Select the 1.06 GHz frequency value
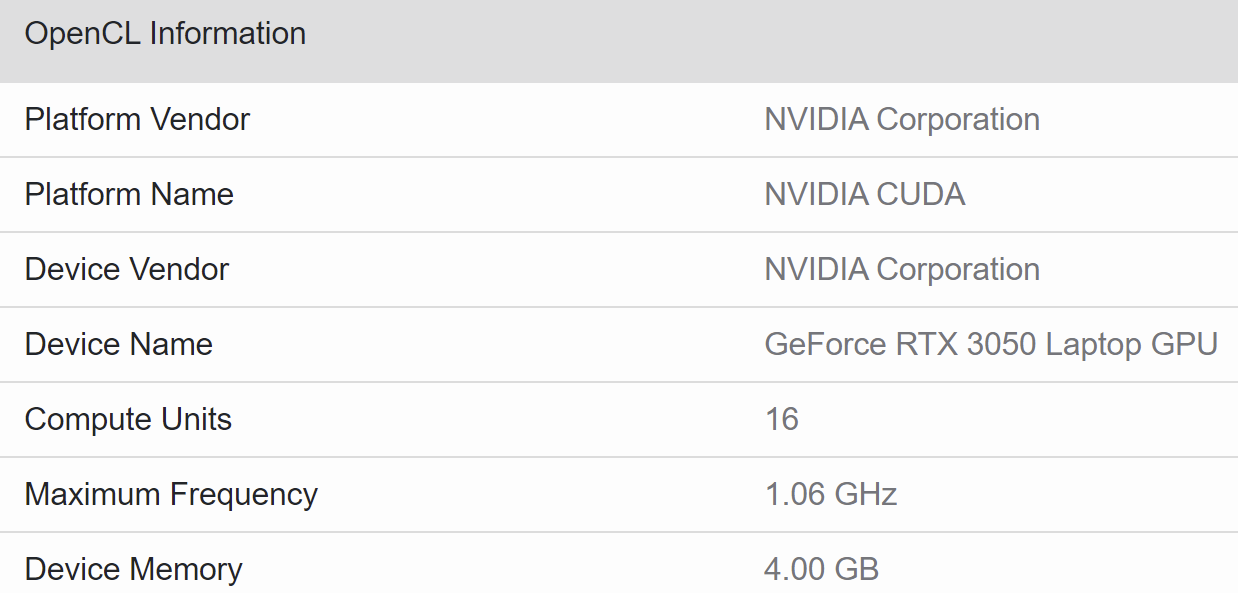1238x593 pixels. tap(831, 494)
